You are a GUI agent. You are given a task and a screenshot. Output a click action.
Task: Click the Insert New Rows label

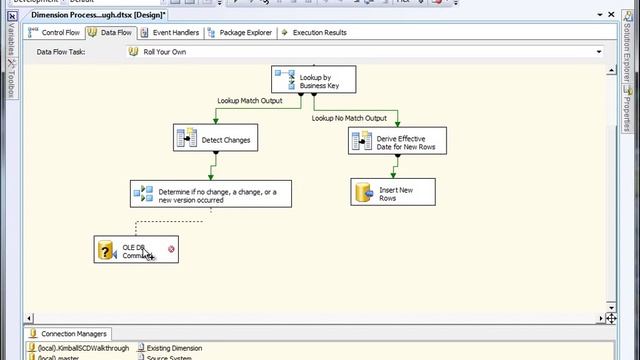pos(396,194)
